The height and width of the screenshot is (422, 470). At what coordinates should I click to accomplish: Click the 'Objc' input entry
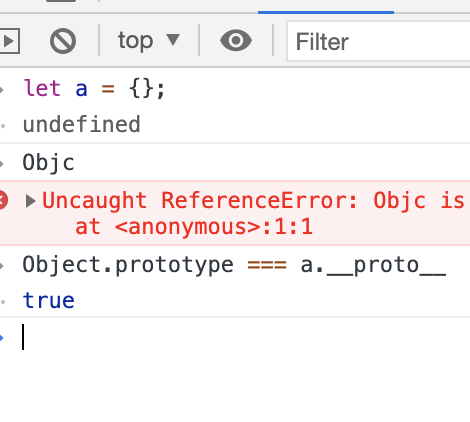(48, 163)
